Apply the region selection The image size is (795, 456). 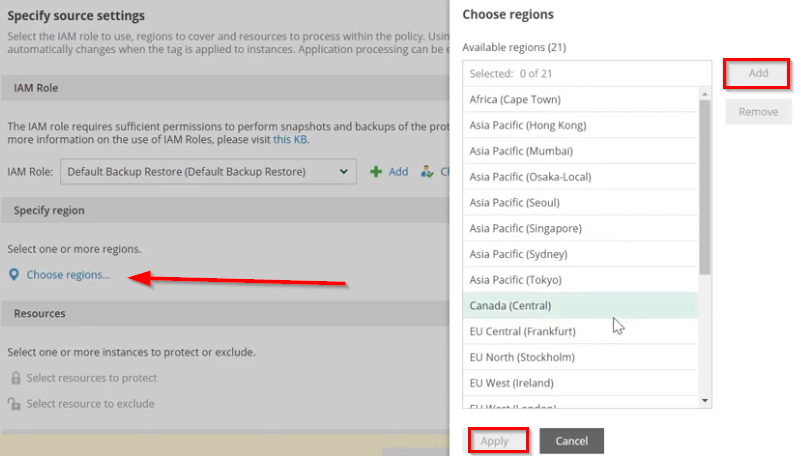point(498,441)
